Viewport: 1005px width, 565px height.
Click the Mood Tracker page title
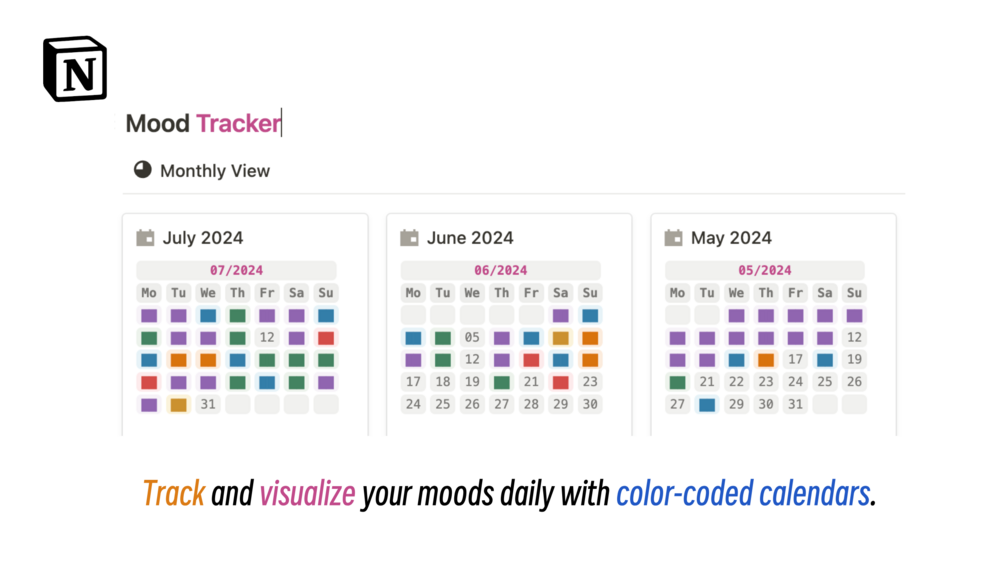[203, 123]
